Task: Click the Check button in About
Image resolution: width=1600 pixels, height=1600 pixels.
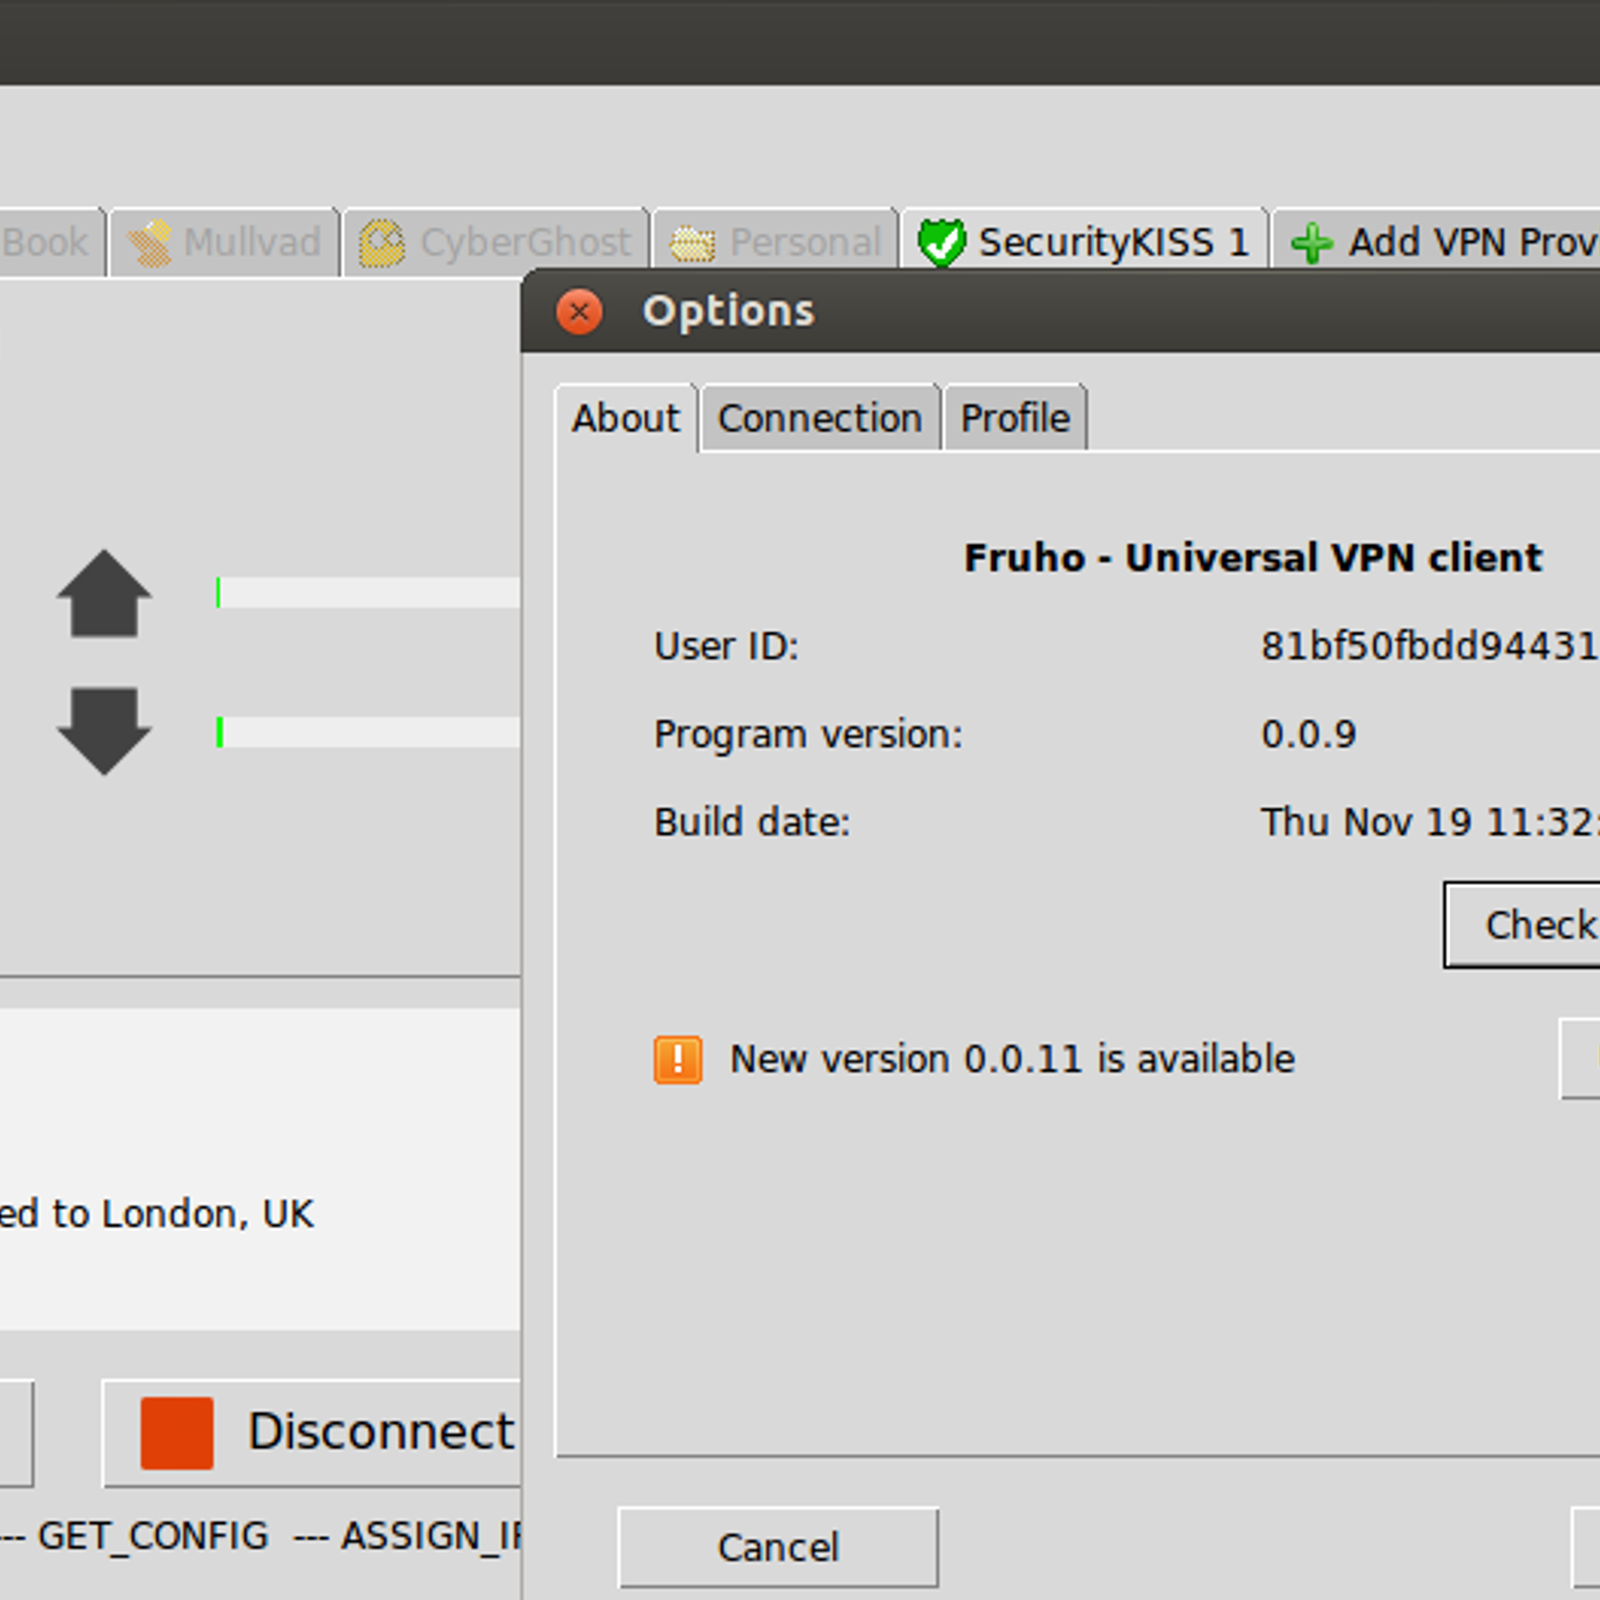Action: click(1522, 925)
